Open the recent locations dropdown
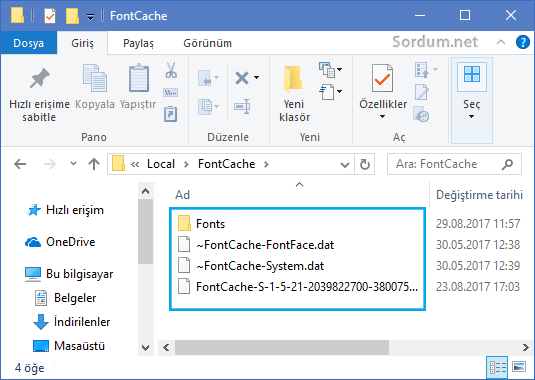Image resolution: width=535 pixels, height=380 pixels. coord(73,163)
